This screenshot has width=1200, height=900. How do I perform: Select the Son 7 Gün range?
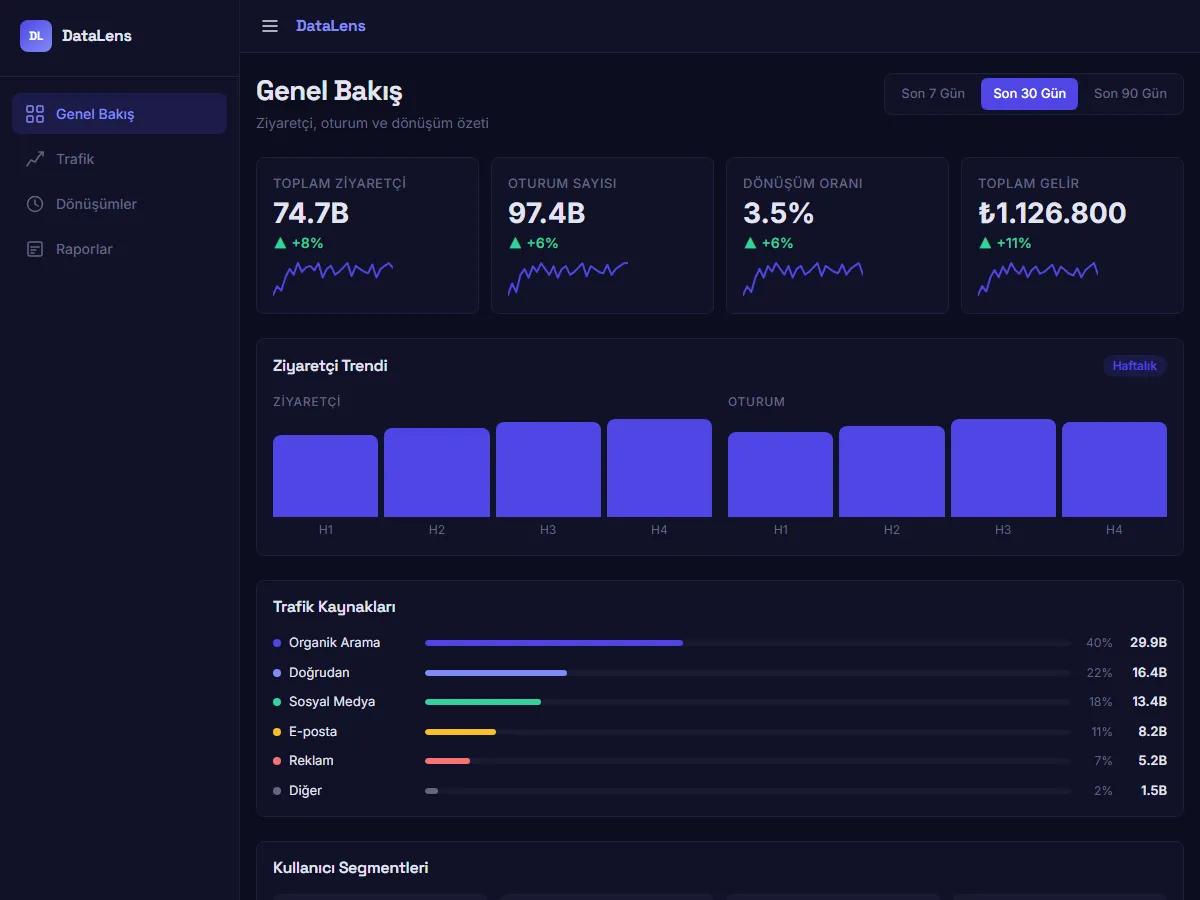point(933,94)
